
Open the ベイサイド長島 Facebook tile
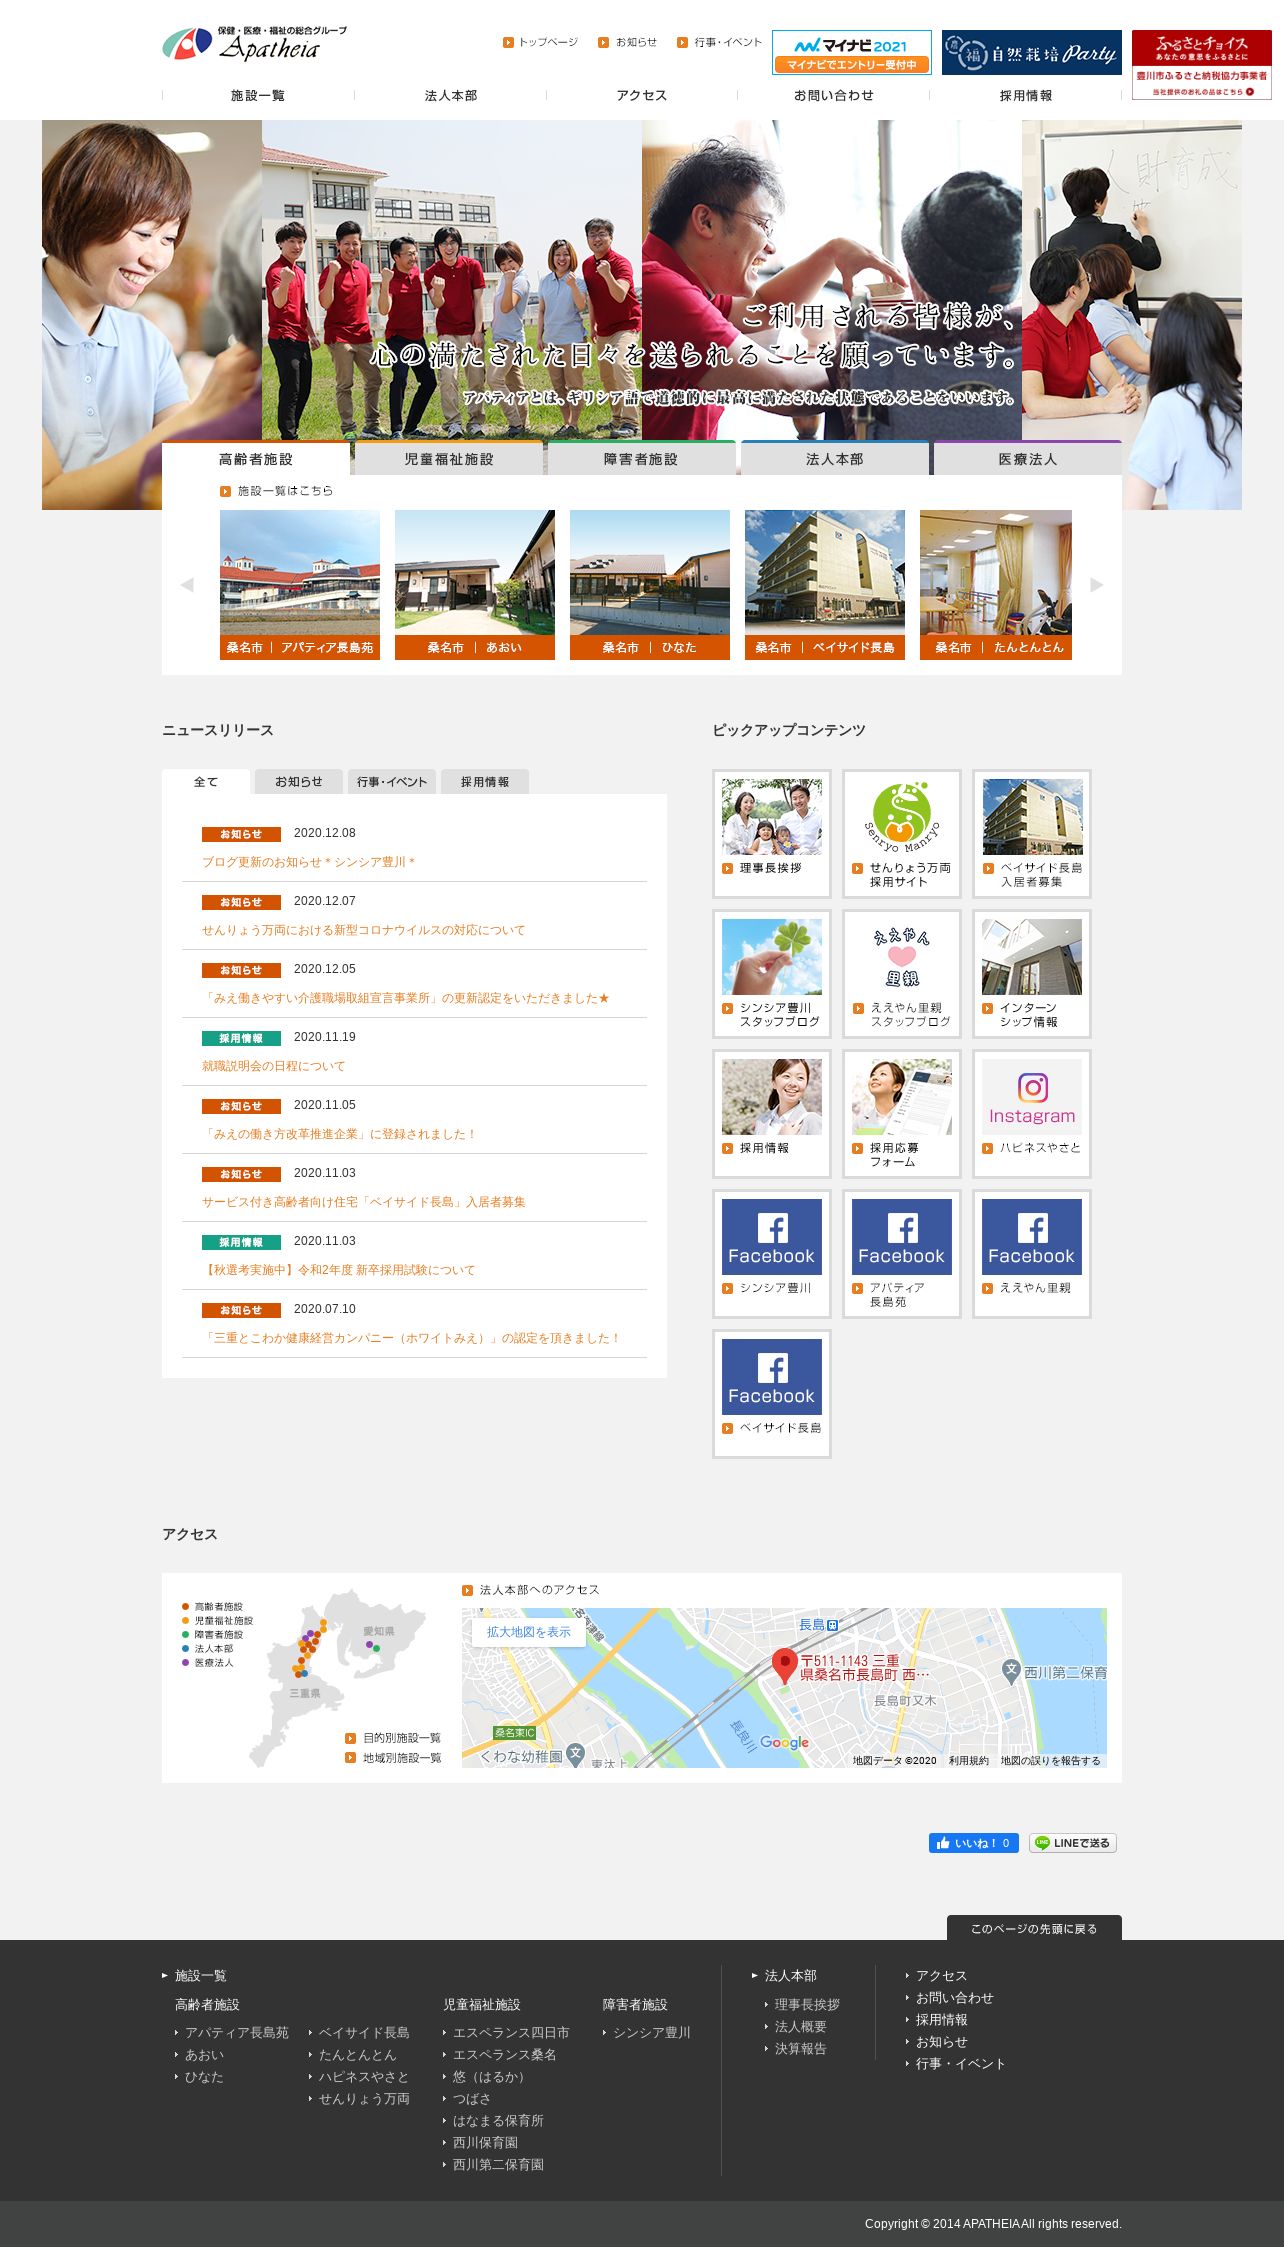pos(771,1393)
